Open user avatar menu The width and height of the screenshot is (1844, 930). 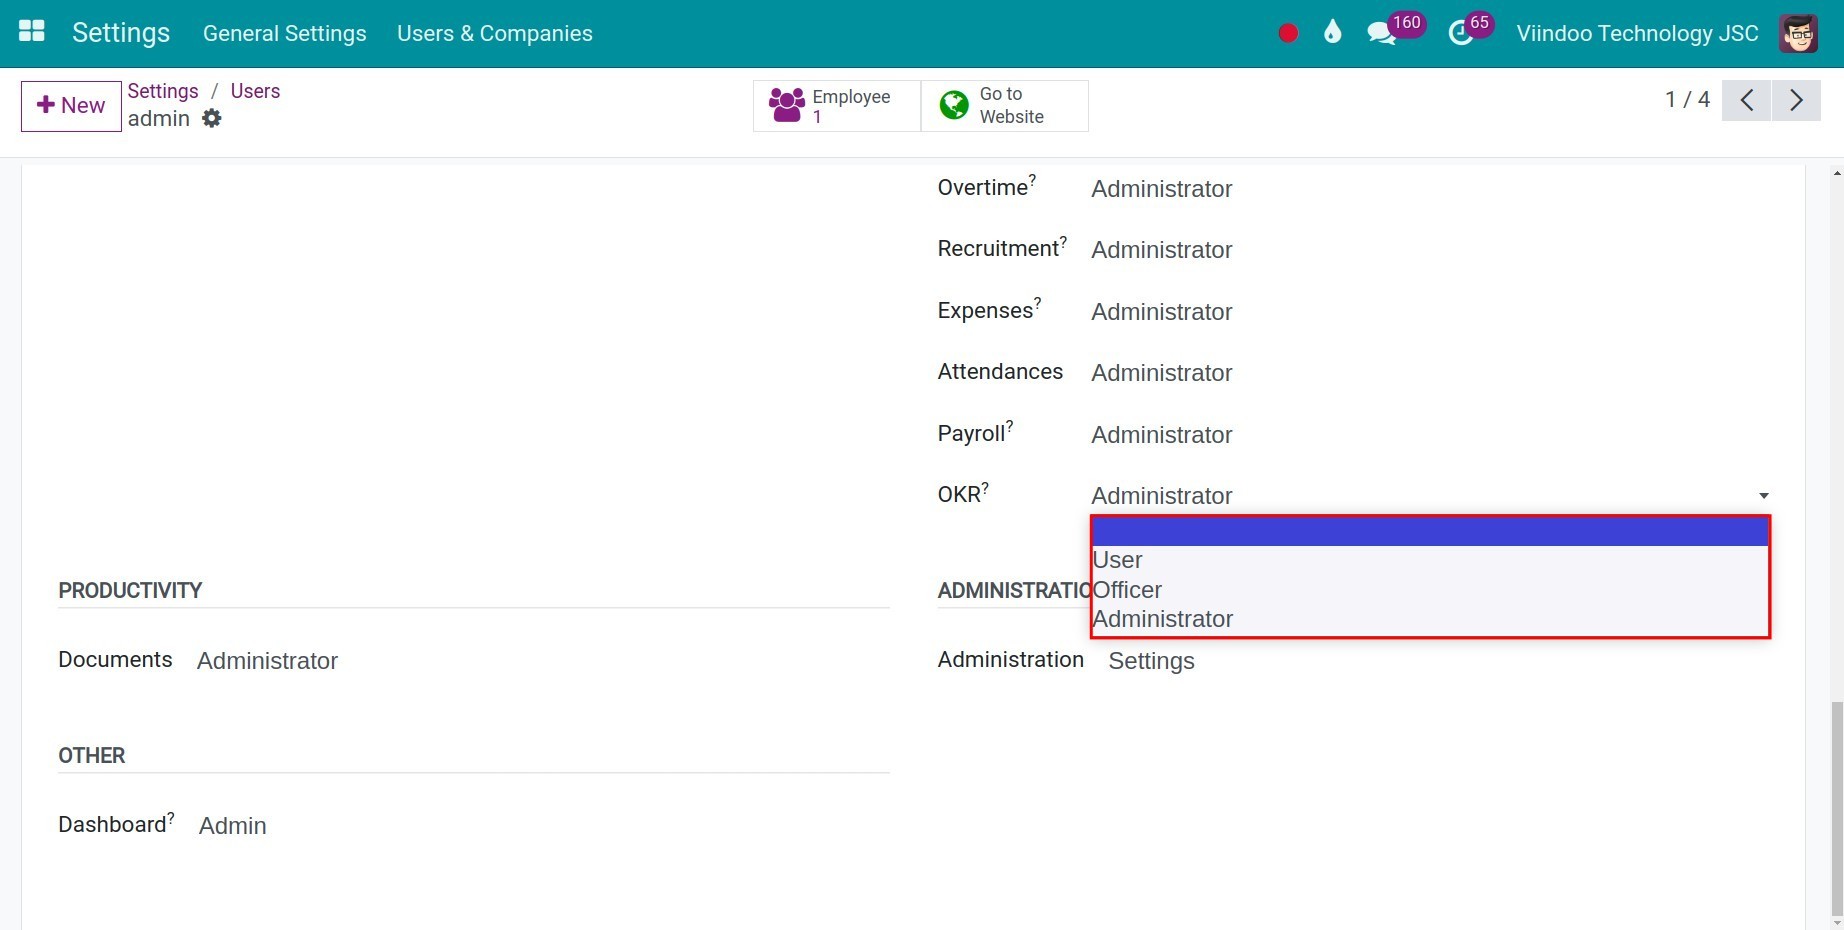(x=1798, y=33)
